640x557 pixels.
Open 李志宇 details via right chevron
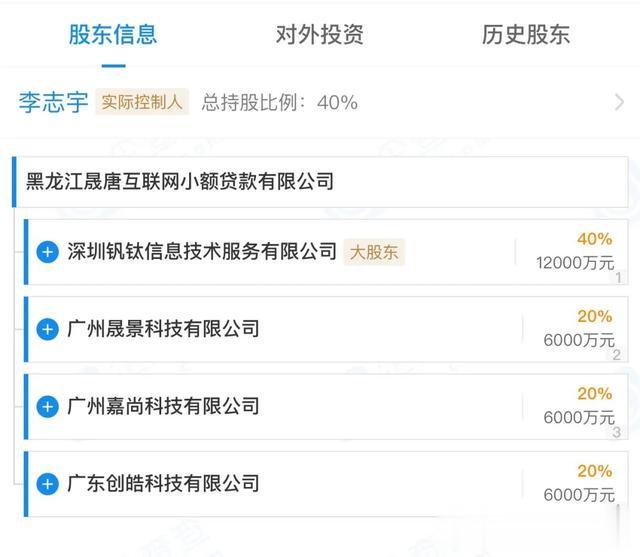619,102
